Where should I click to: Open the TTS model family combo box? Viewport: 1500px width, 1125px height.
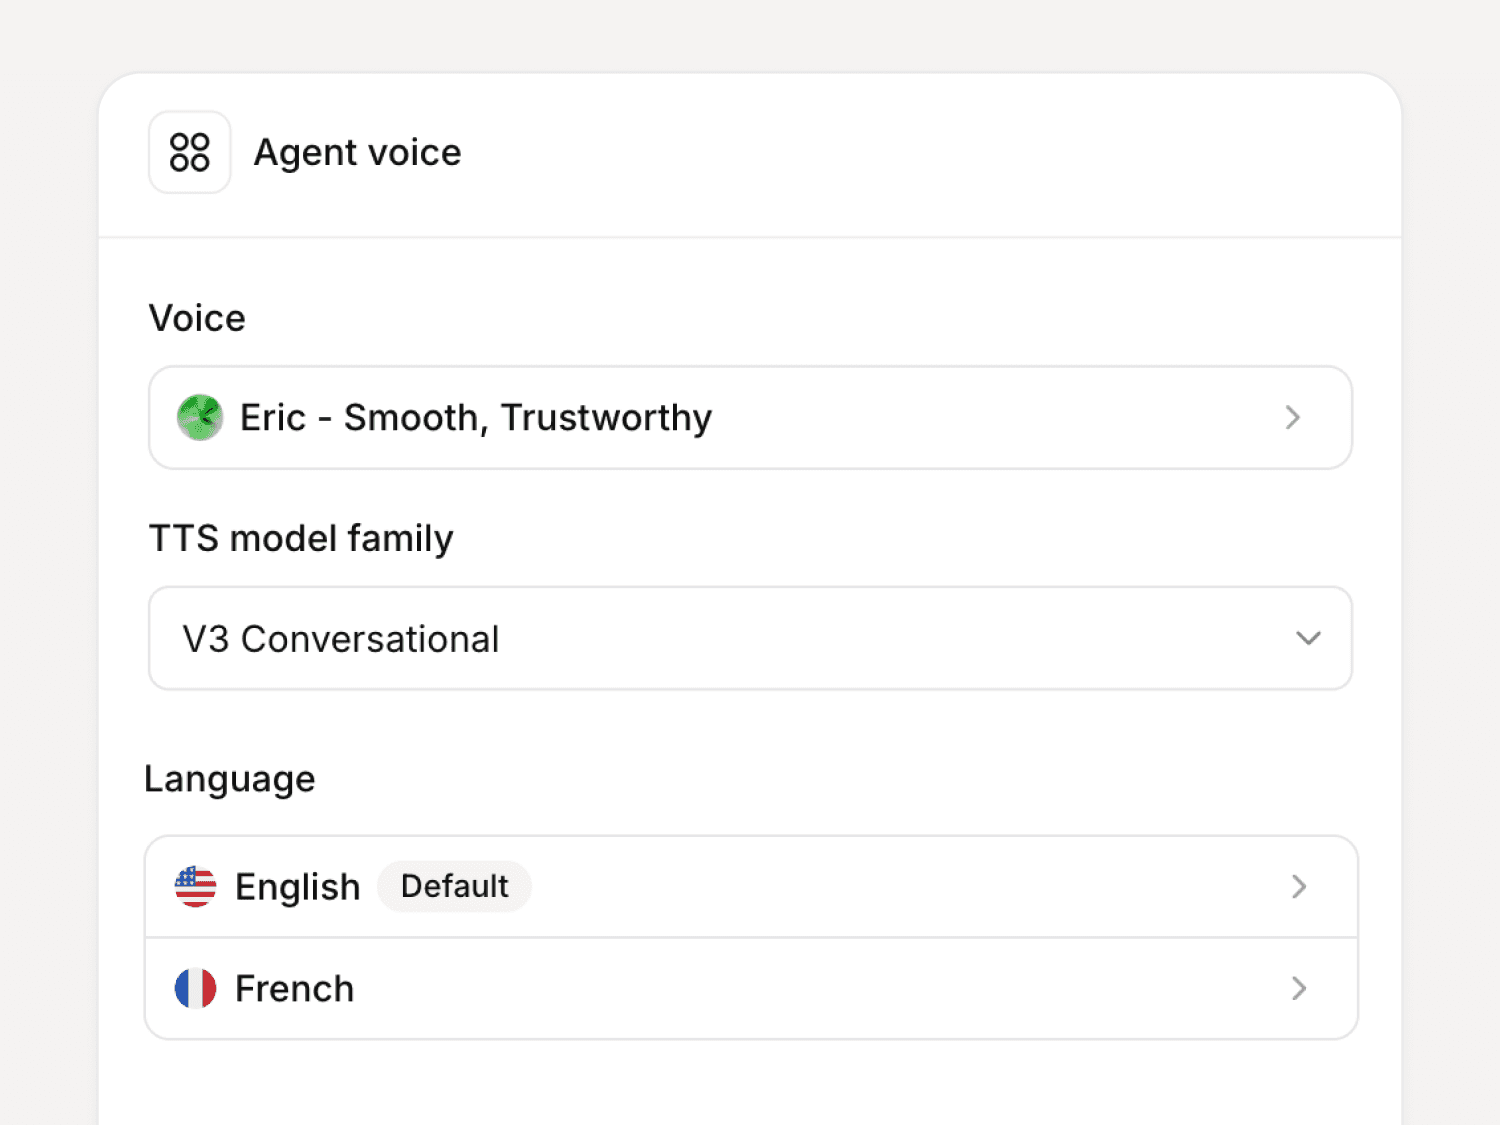pyautogui.click(x=750, y=638)
